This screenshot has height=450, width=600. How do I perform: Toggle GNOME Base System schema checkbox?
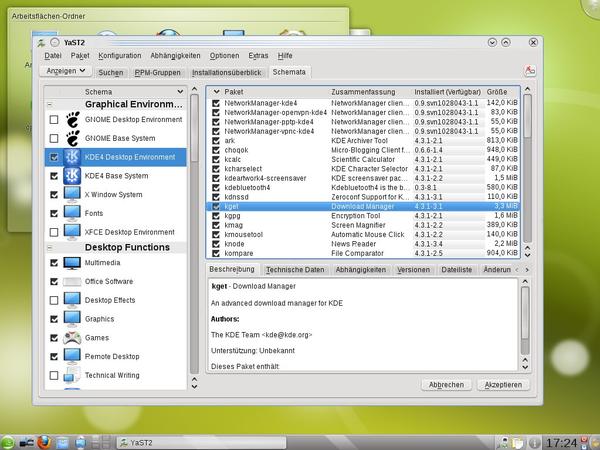pos(54,139)
